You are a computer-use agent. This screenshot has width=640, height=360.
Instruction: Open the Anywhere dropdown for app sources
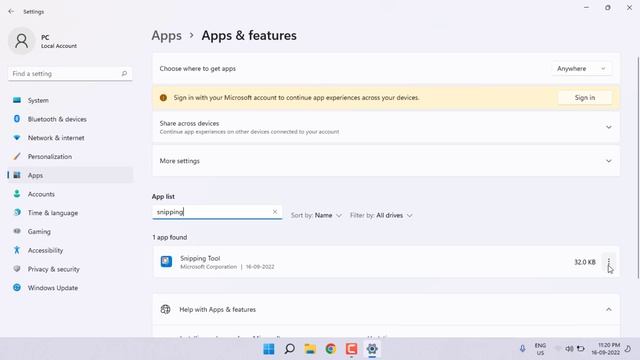click(581, 69)
